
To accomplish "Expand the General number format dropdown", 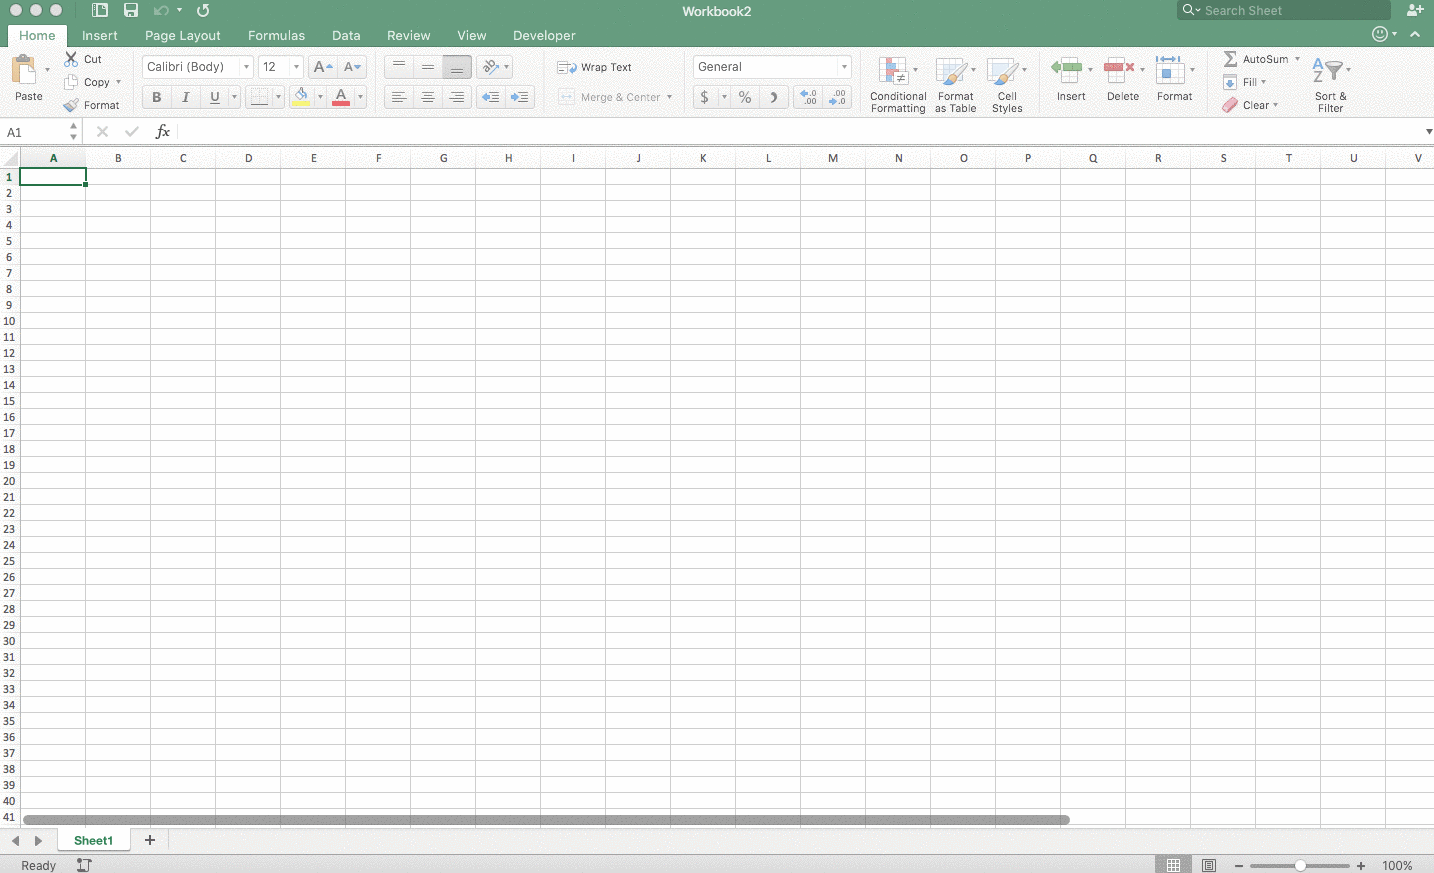I will tap(844, 67).
